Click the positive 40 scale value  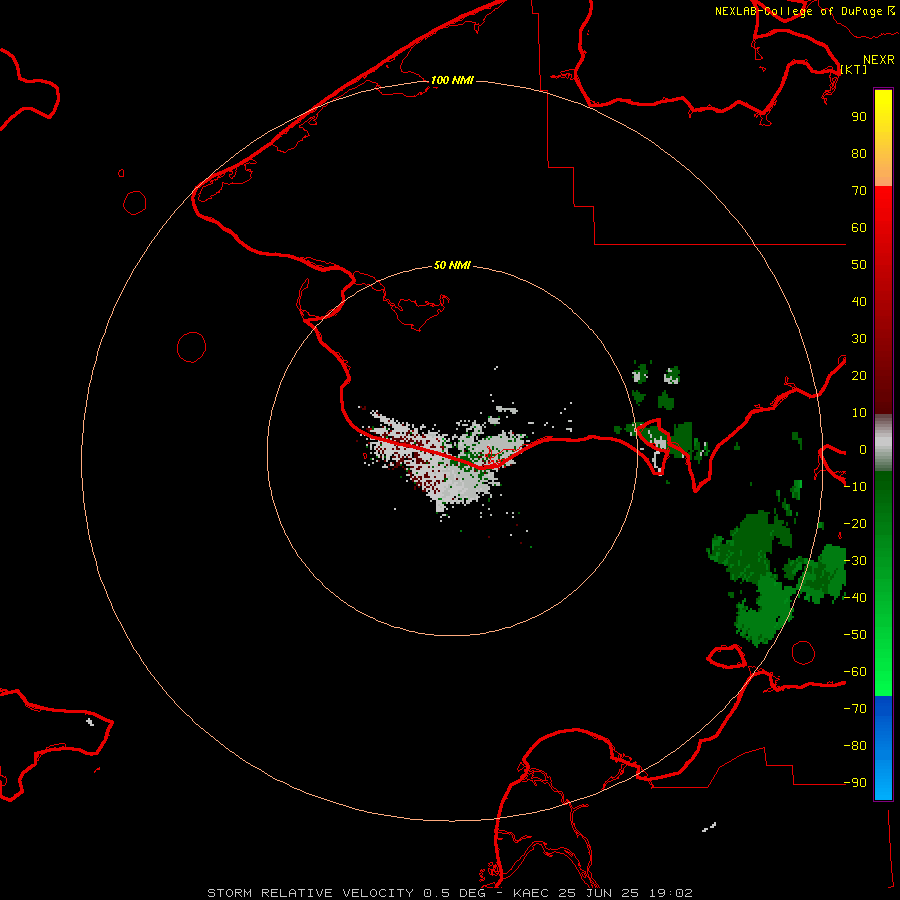pos(859,301)
